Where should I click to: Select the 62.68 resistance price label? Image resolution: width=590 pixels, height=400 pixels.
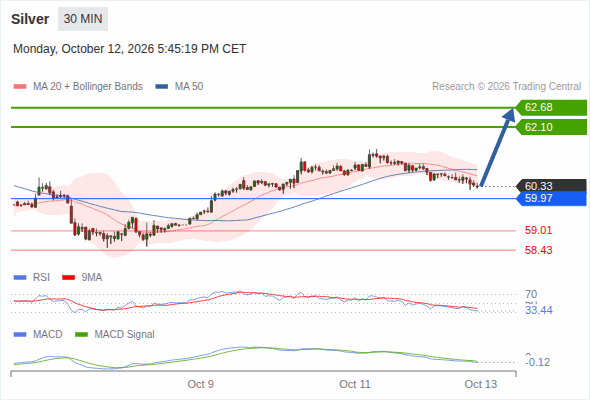[x=551, y=108]
